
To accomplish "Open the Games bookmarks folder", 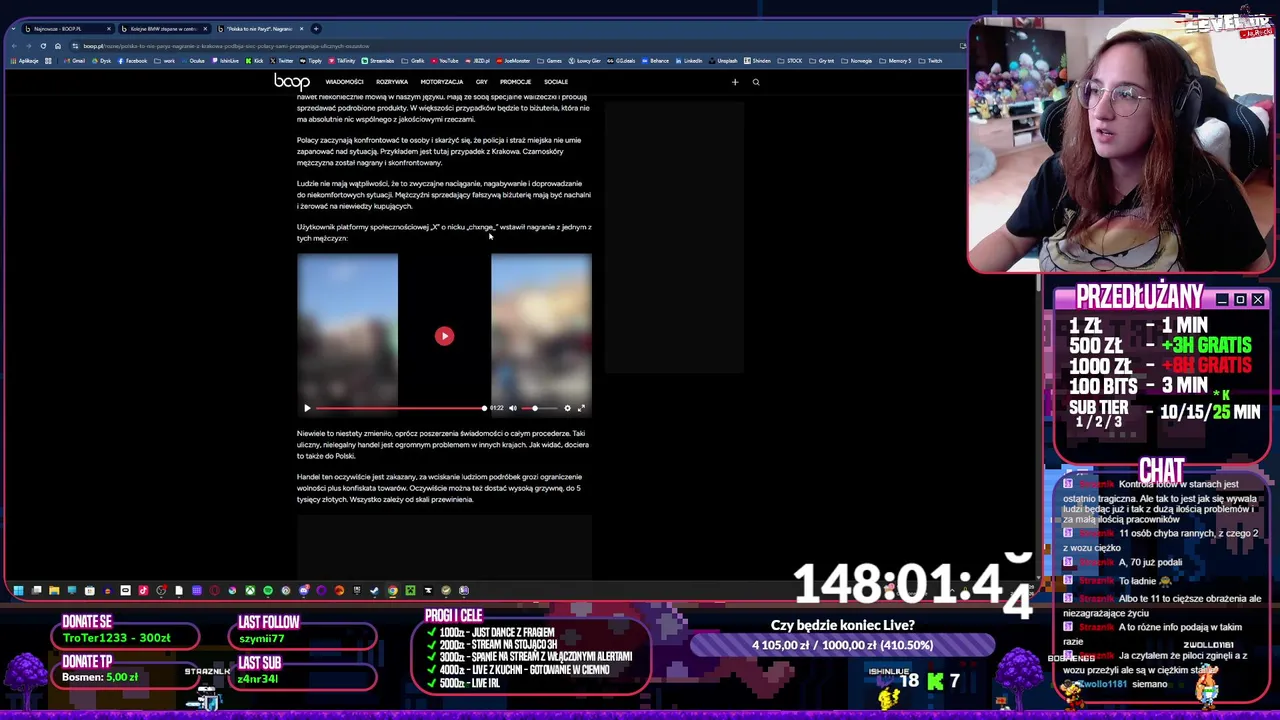I will [x=550, y=61].
